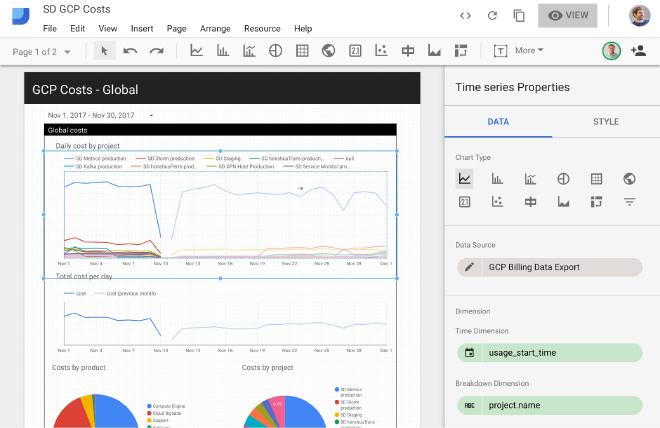Redo the last action
Screen dimensions: 660x428
(157, 51)
